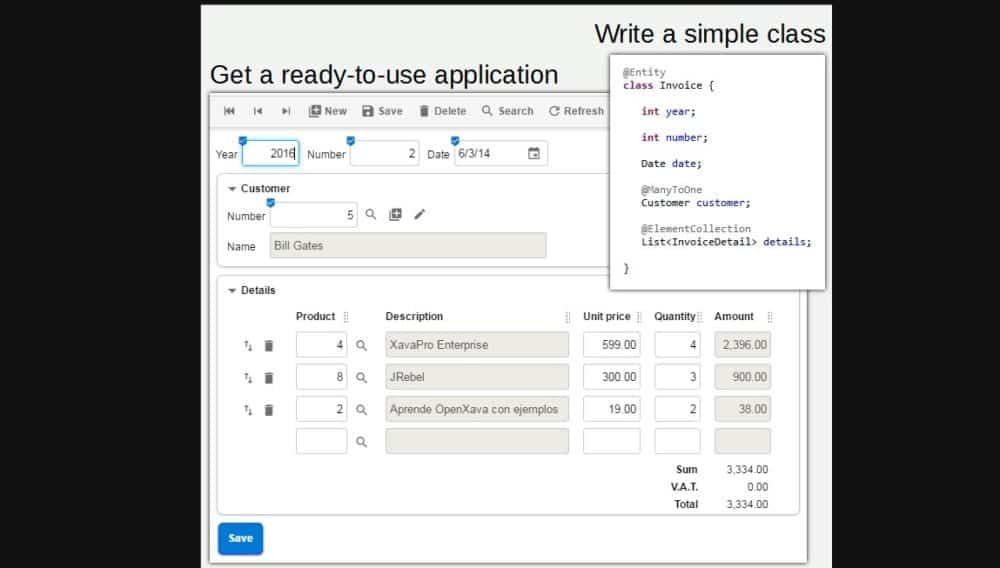Go to the next record
Screen dimensions: 1000x568
[286, 111]
